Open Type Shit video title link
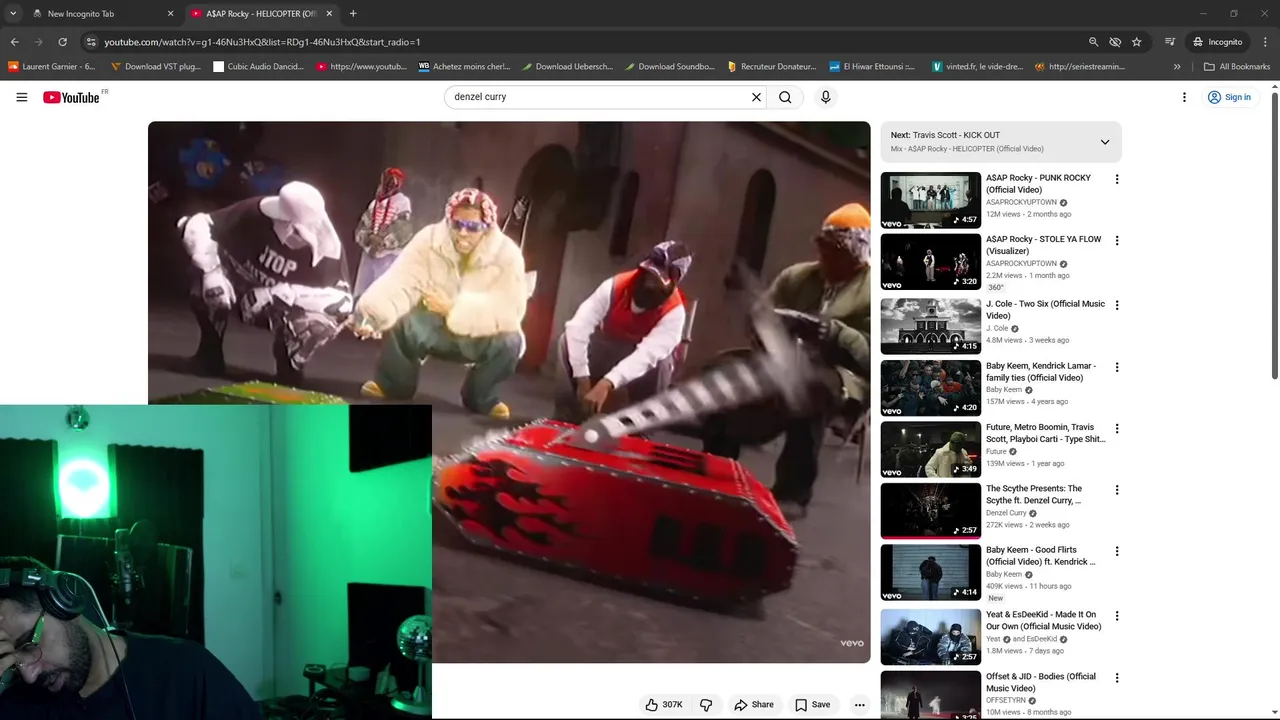 coord(1045,433)
